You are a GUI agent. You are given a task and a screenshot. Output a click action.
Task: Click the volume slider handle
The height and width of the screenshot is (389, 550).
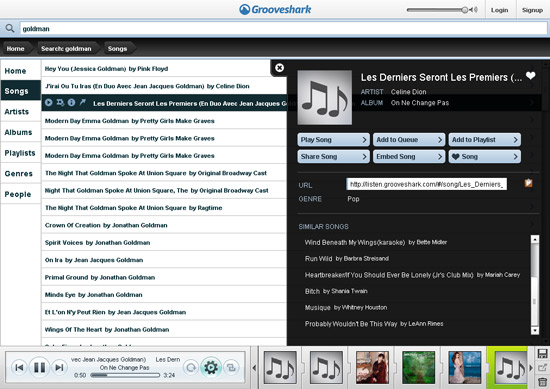pos(464,10)
